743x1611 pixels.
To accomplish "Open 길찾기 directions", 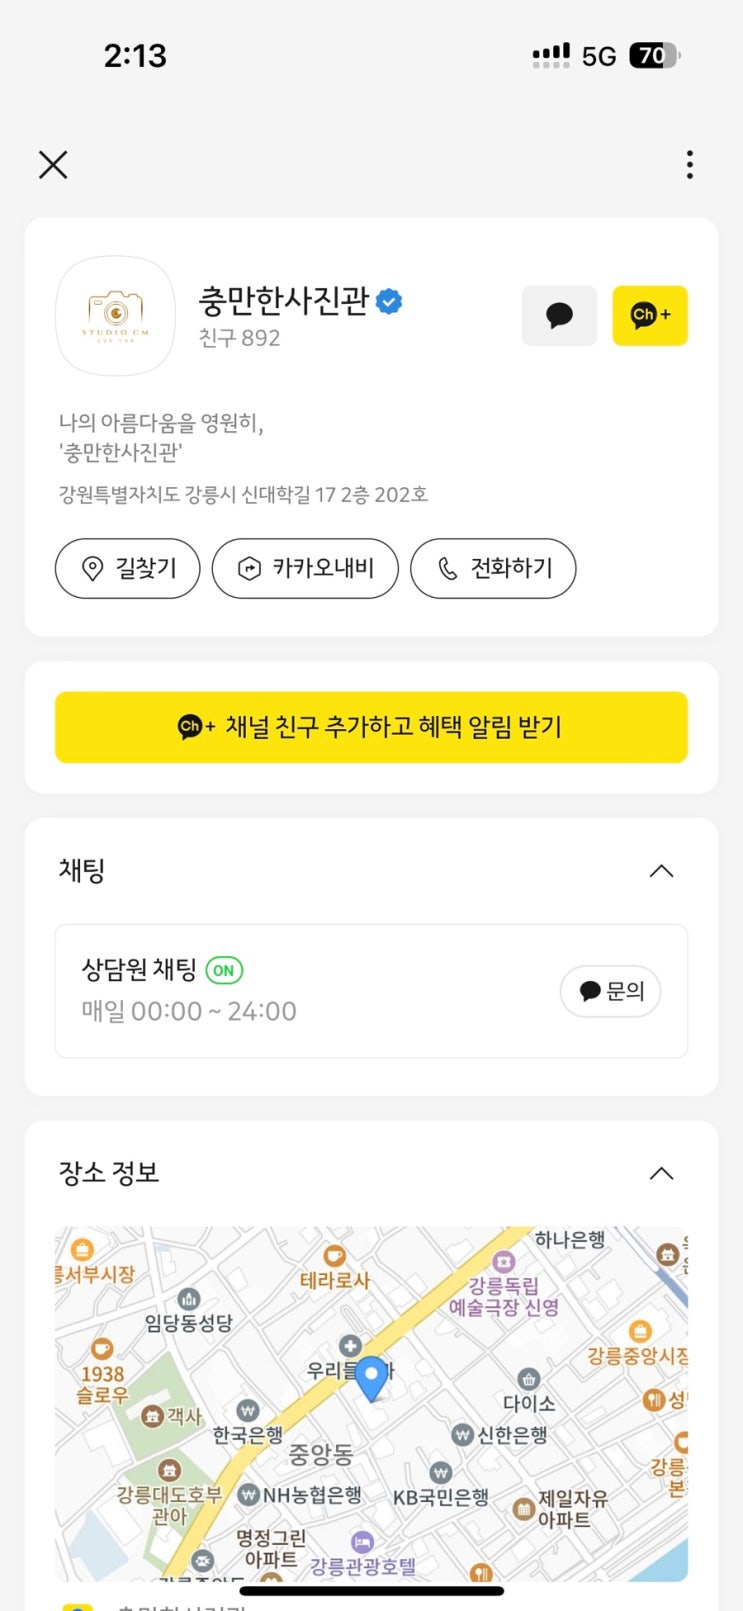I will 128,568.
